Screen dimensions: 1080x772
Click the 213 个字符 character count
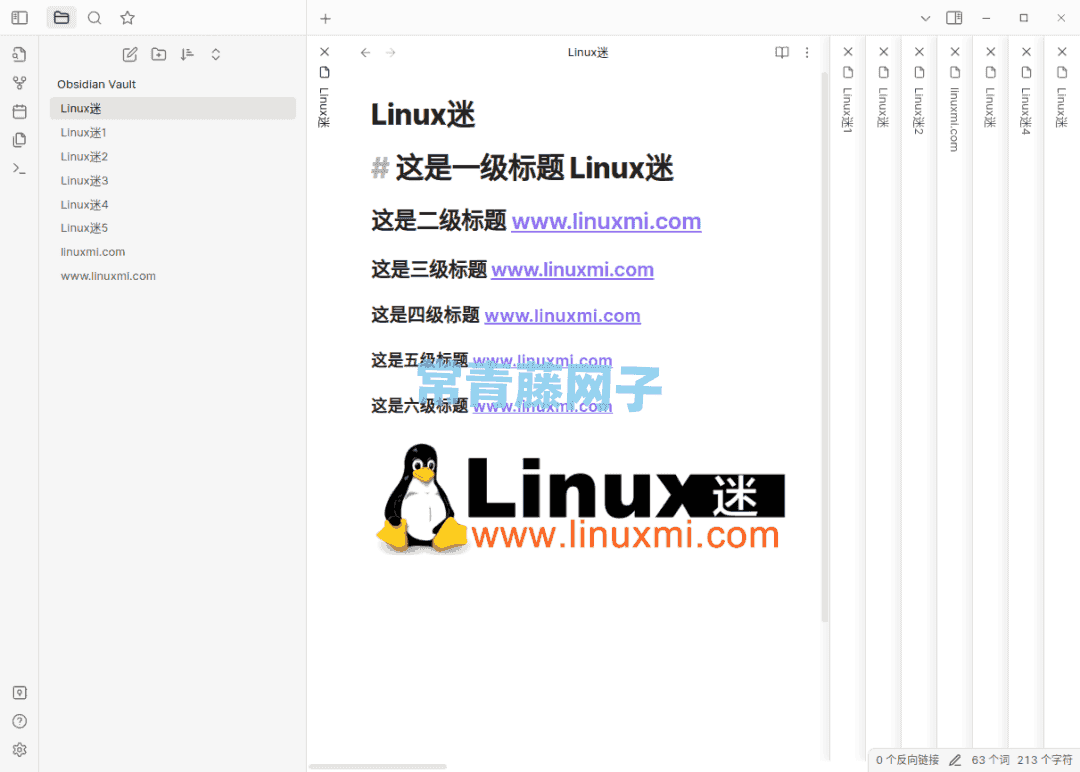point(1044,760)
